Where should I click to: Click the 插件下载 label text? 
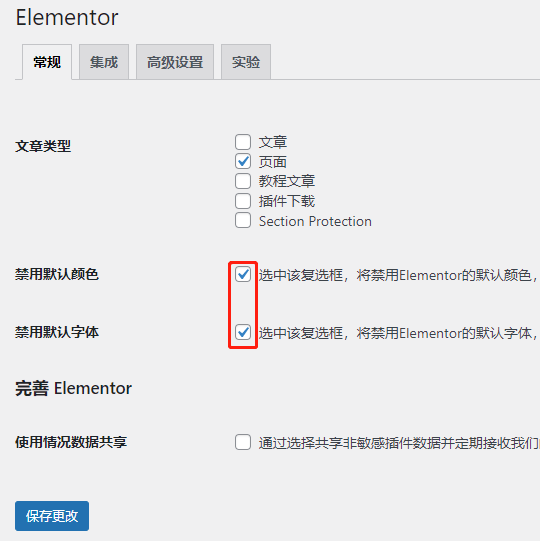coord(287,201)
